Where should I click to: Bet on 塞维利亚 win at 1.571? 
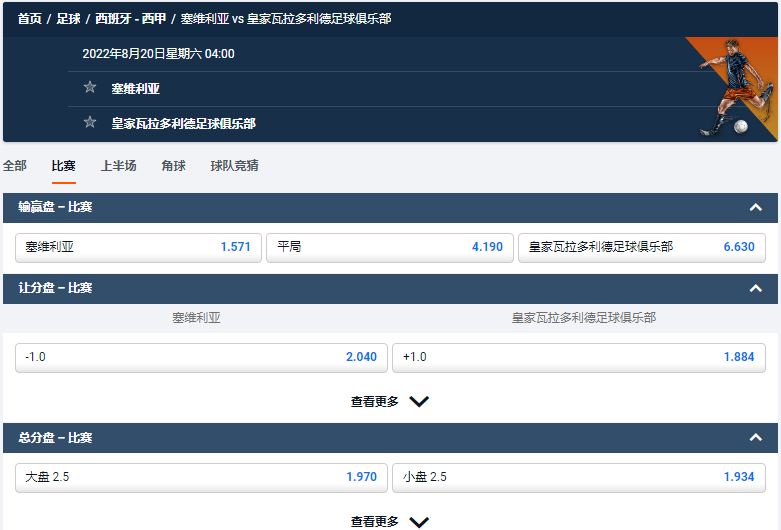click(138, 248)
